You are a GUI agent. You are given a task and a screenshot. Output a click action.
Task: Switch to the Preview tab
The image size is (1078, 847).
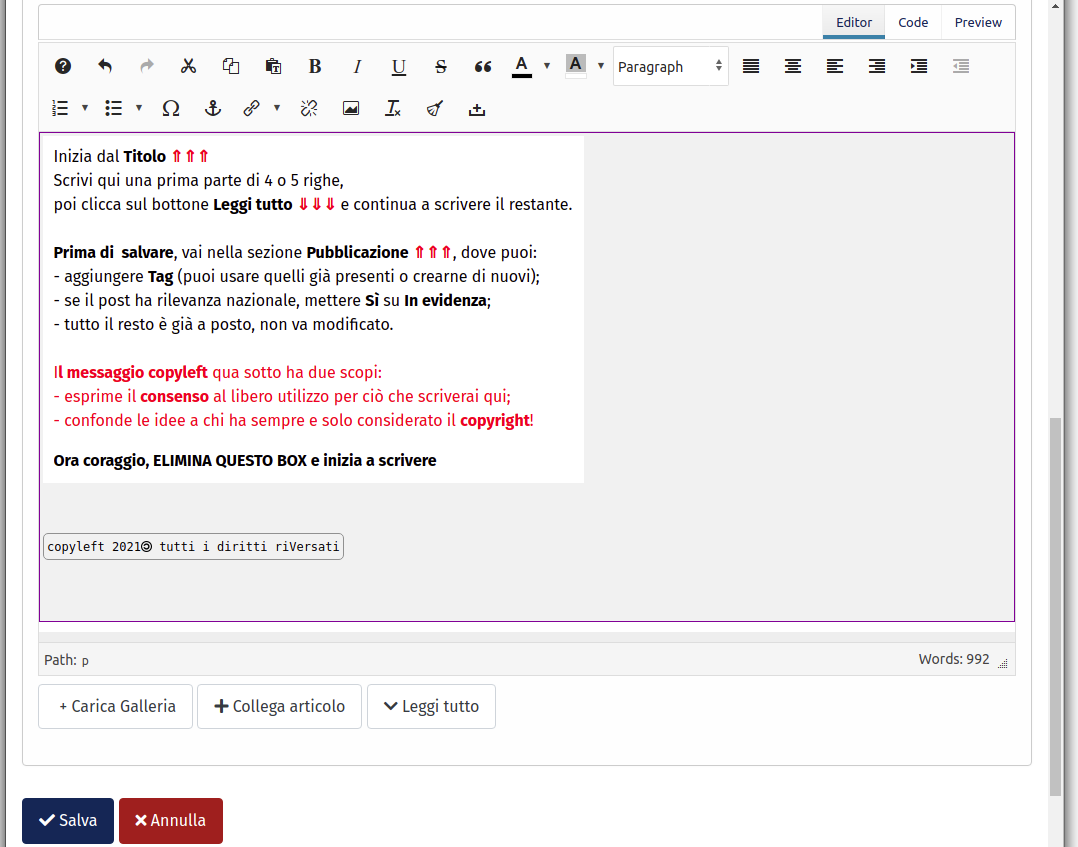pyautogui.click(x=977, y=22)
